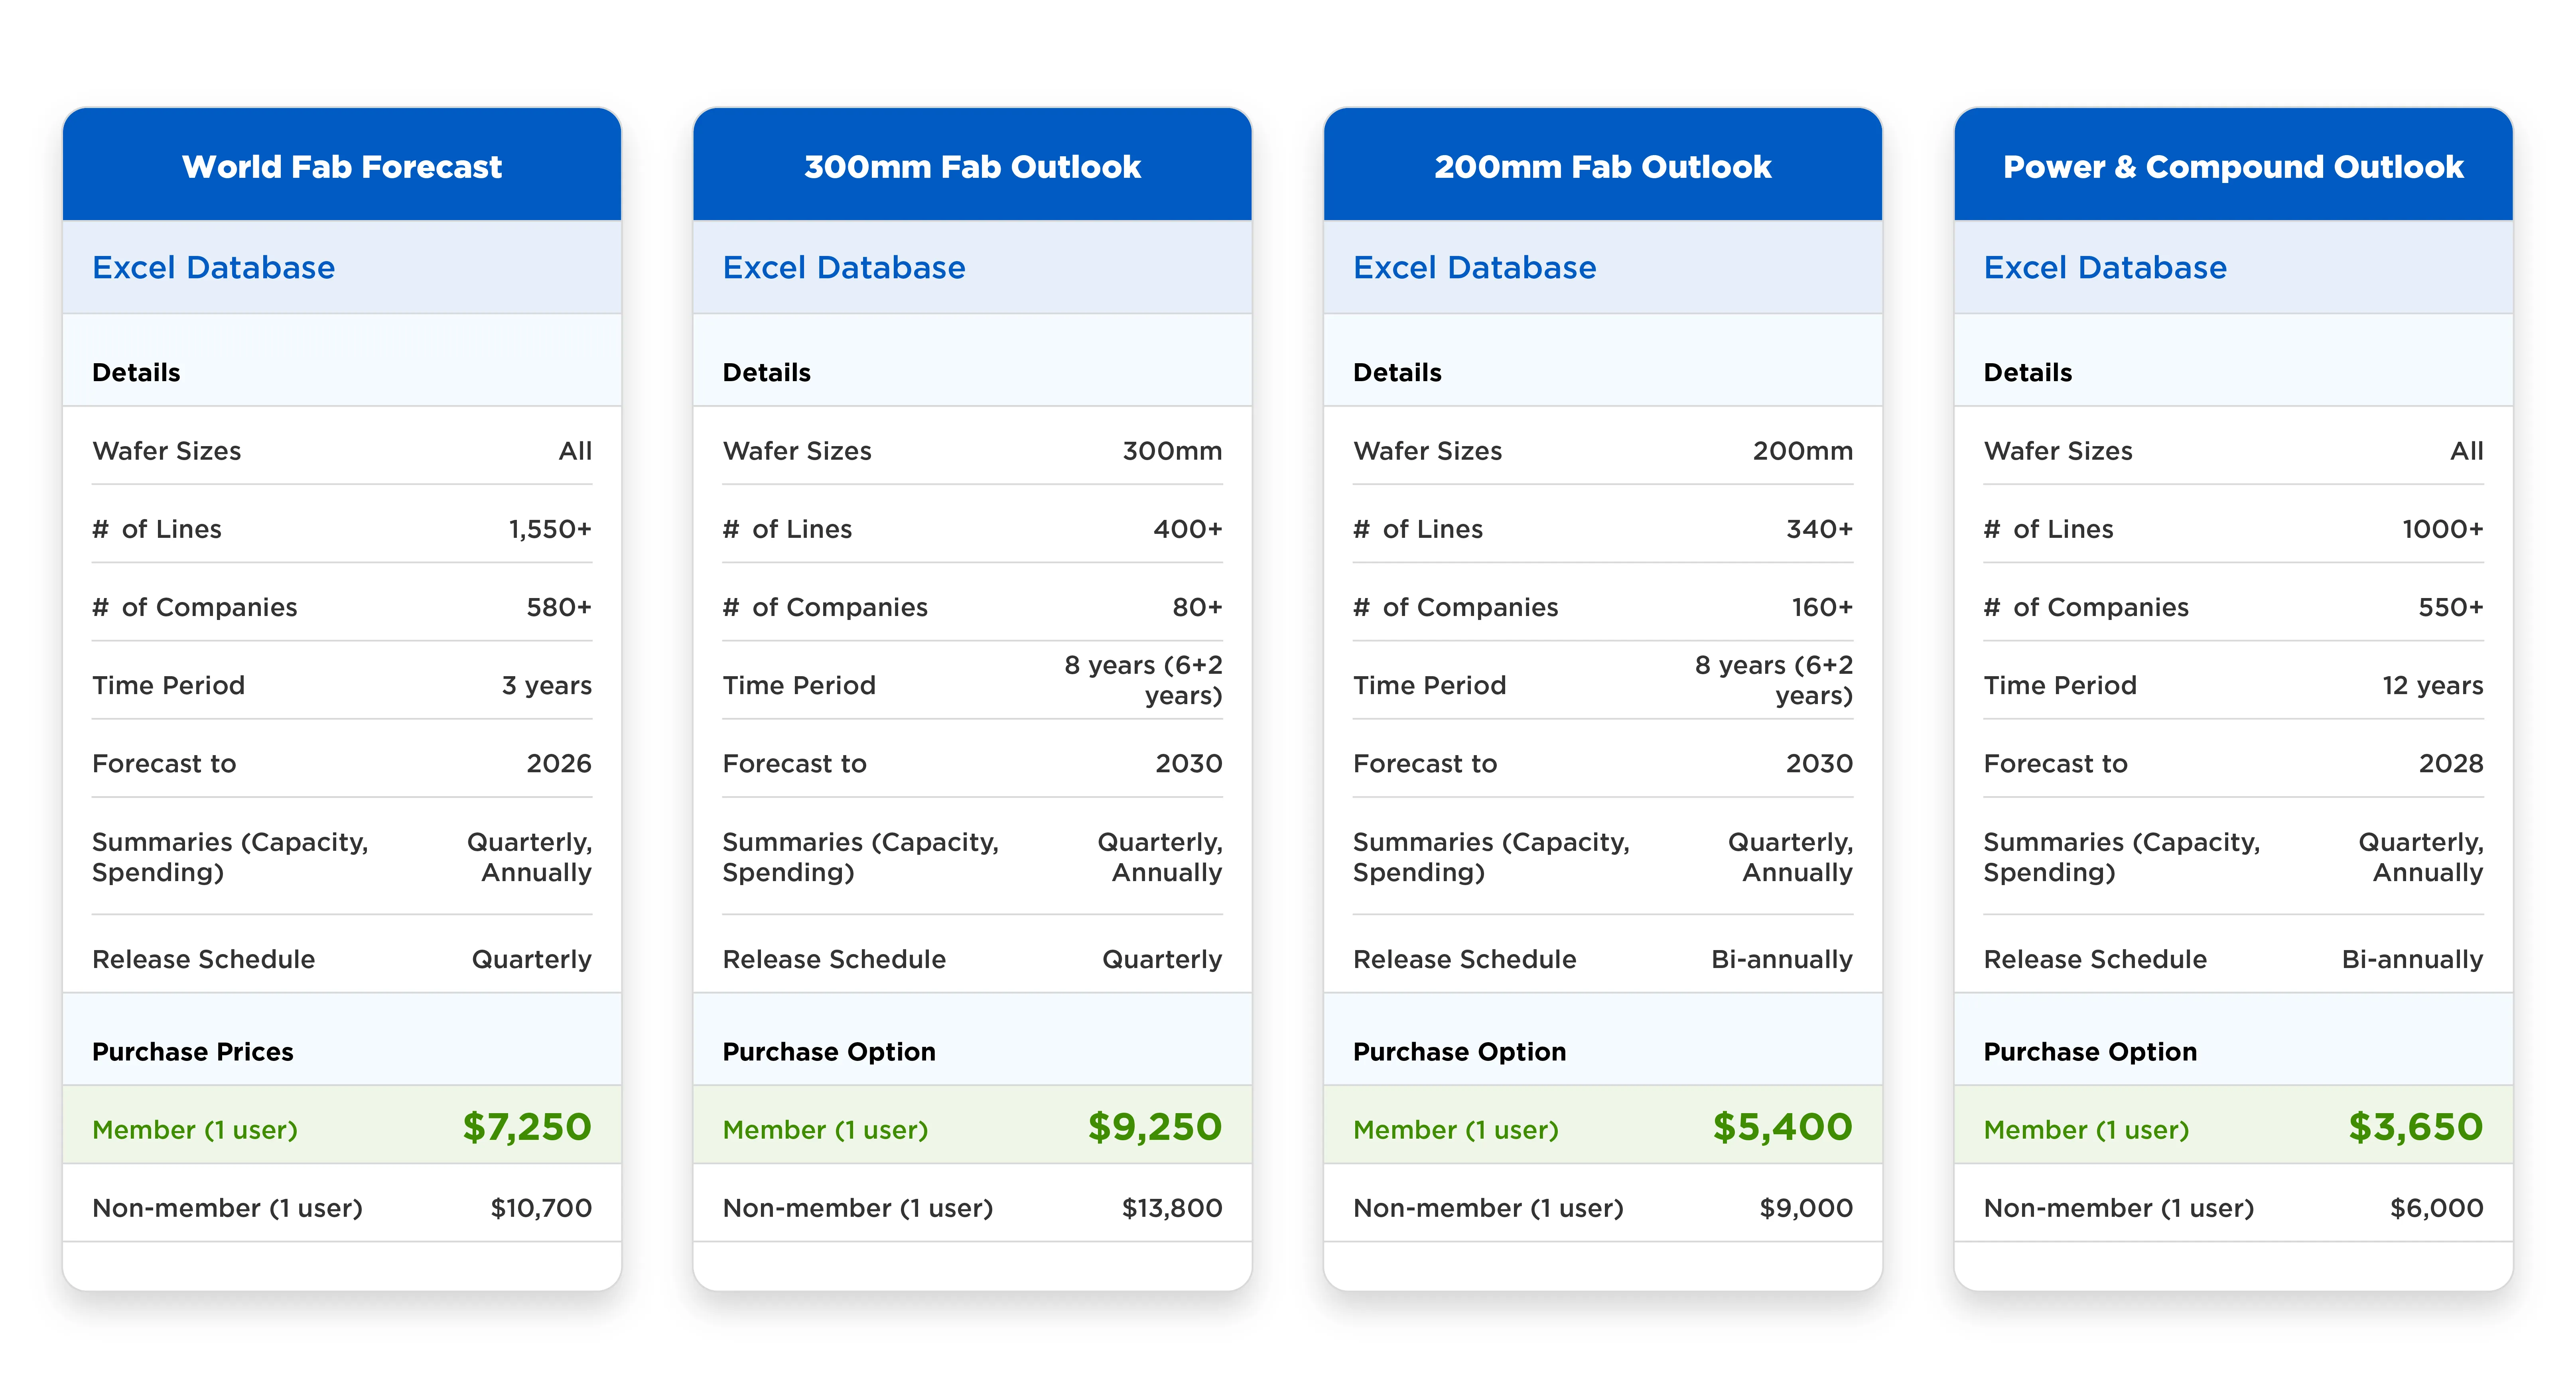Click "Purchase Option" heading in 200mm Fab Outlook
Screen dimensions: 2576x1399
(1460, 1052)
